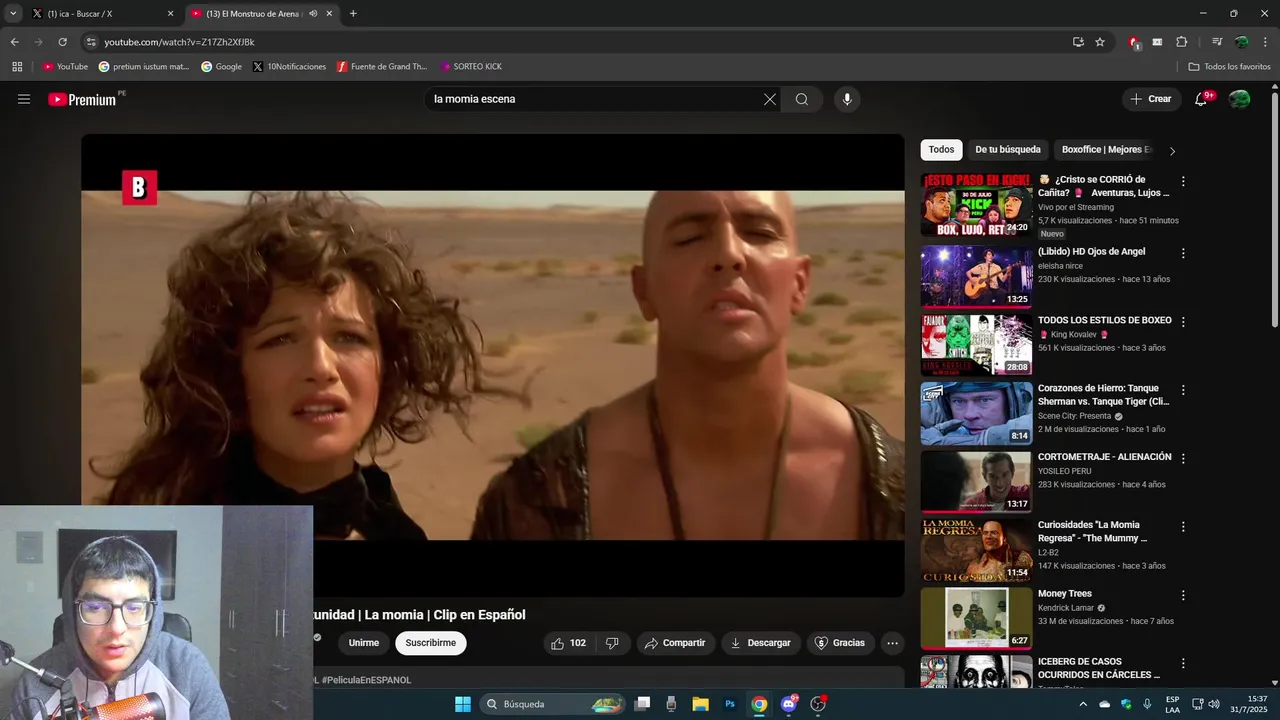
Task: Open options for '(Libido) HD Ojos de Angel'
Action: pyautogui.click(x=1183, y=254)
